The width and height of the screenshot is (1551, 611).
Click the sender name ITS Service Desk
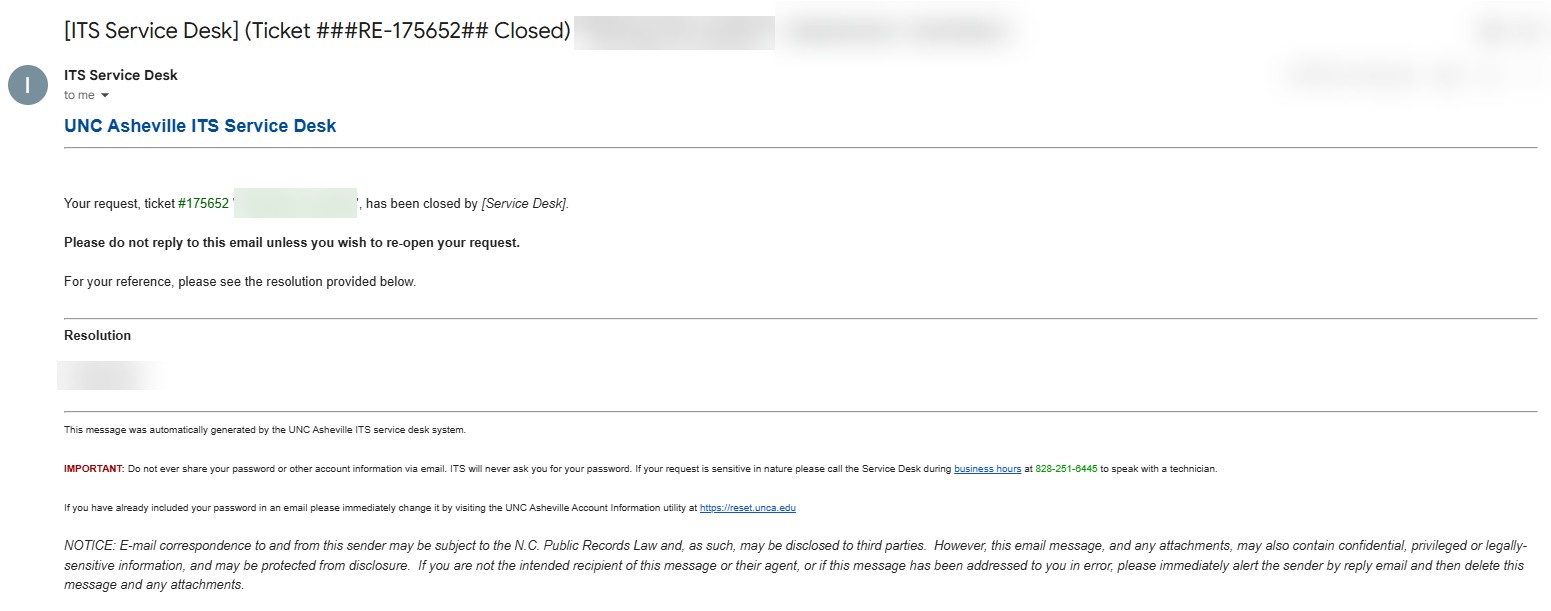(121, 75)
